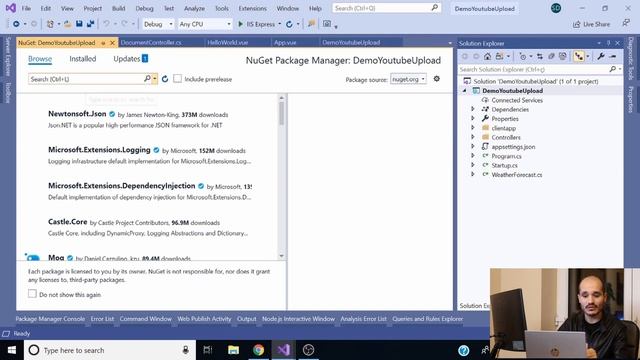
Task: Open NuGet settings gear icon
Action: point(437,79)
